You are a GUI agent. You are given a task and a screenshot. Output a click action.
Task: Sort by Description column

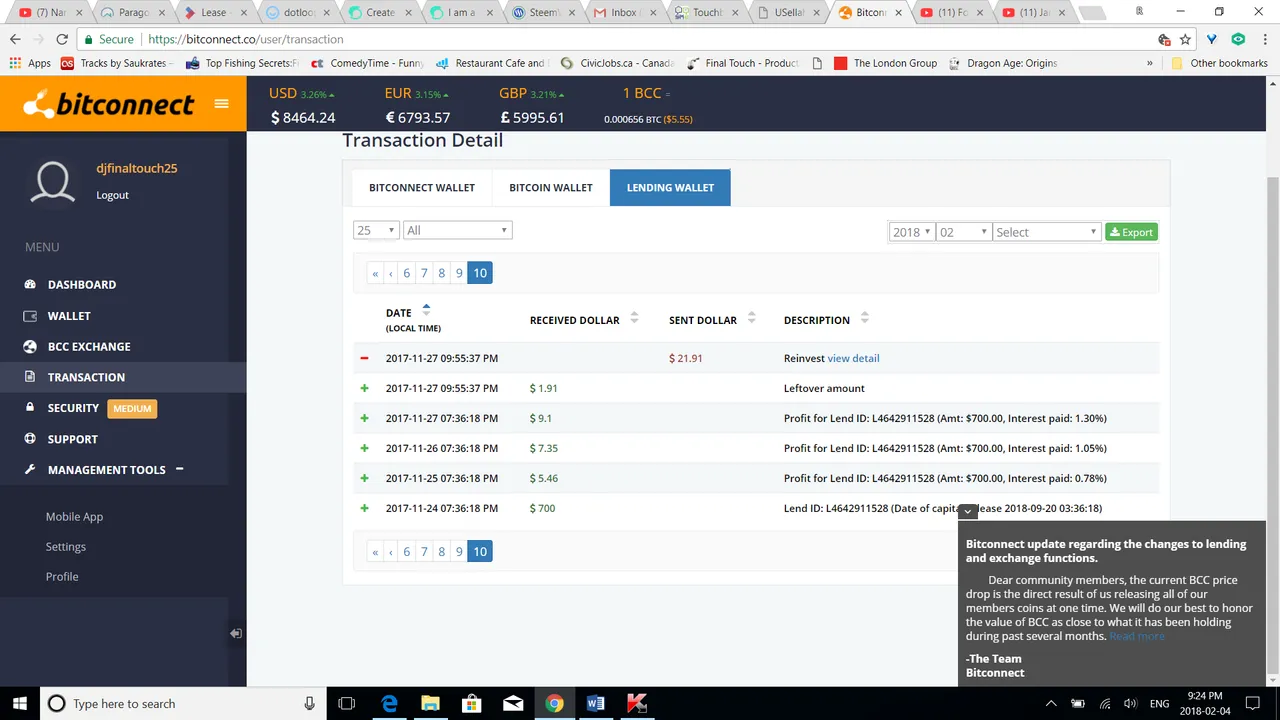(x=865, y=319)
